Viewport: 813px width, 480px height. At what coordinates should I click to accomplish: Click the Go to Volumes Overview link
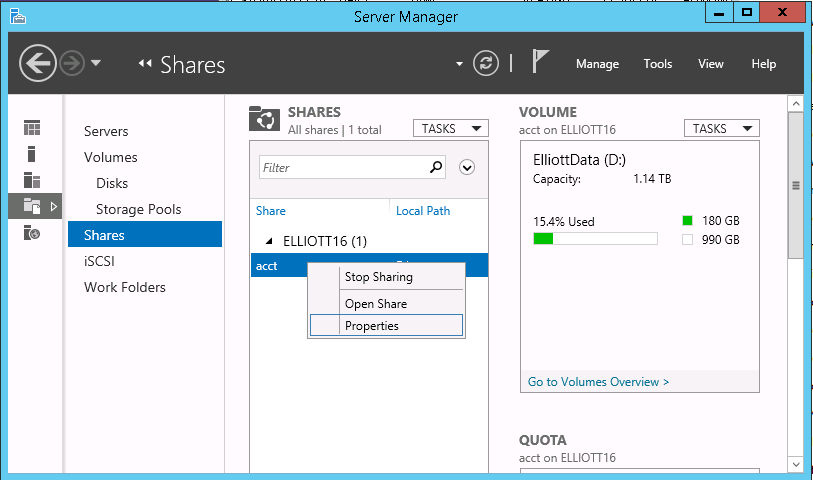(x=598, y=382)
